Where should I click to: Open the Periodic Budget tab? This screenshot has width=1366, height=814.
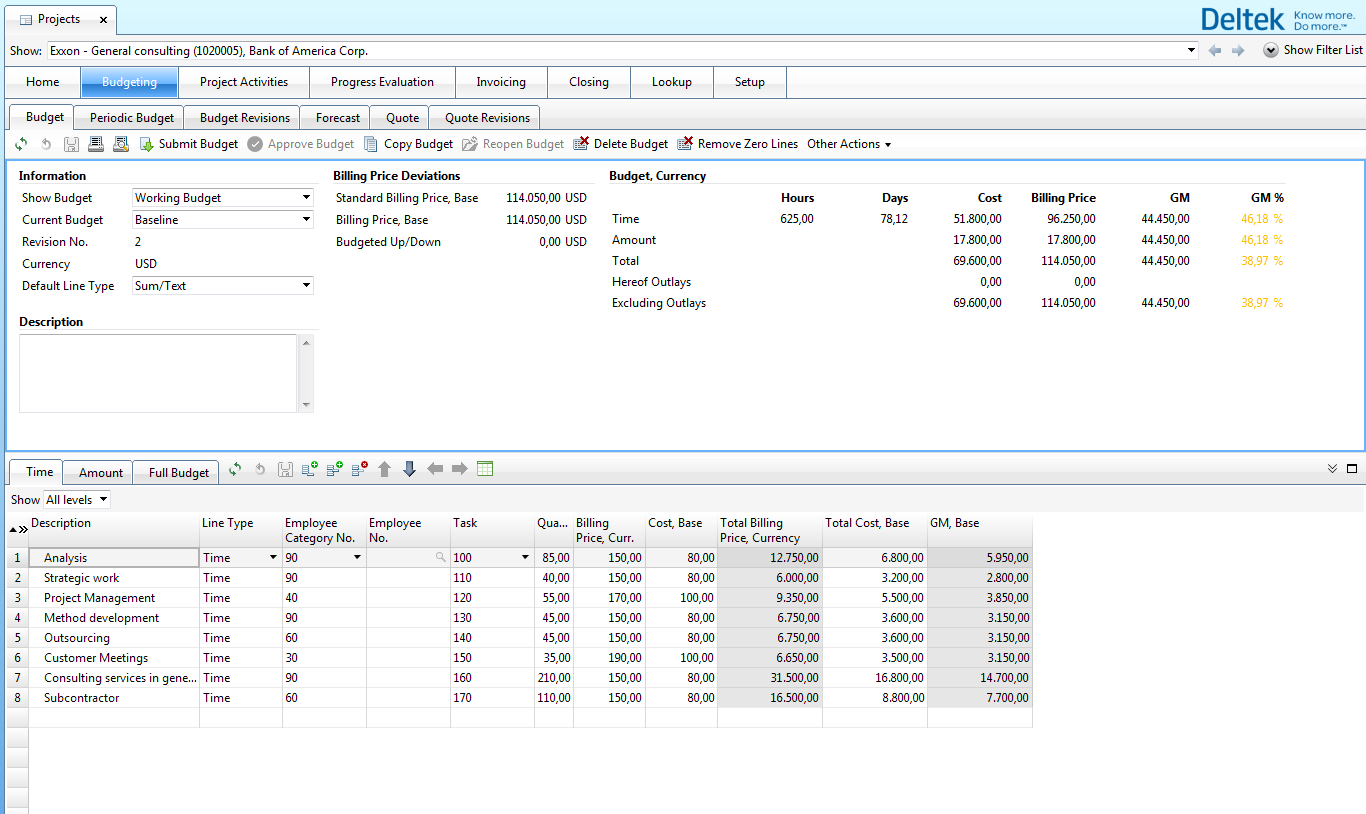132,117
